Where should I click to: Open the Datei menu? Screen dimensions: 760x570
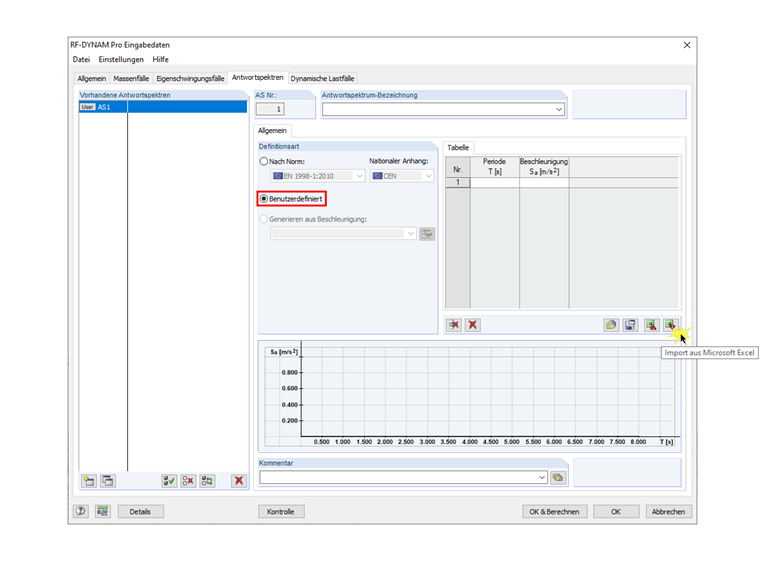81,59
